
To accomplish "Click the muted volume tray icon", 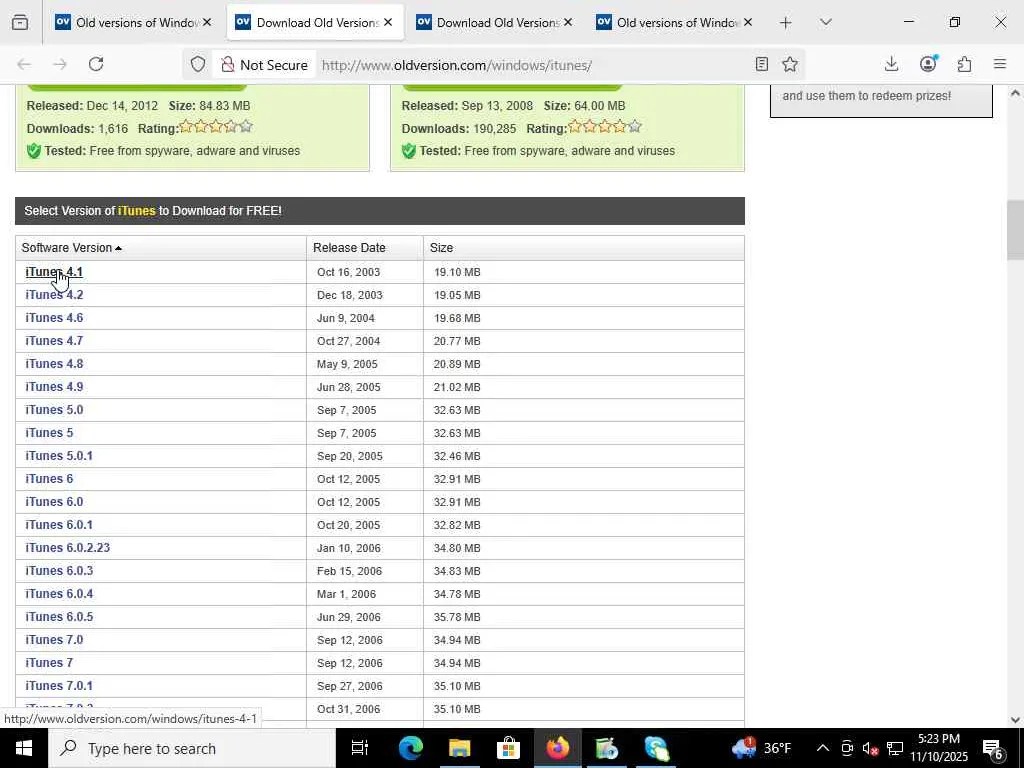I will pos(871,748).
